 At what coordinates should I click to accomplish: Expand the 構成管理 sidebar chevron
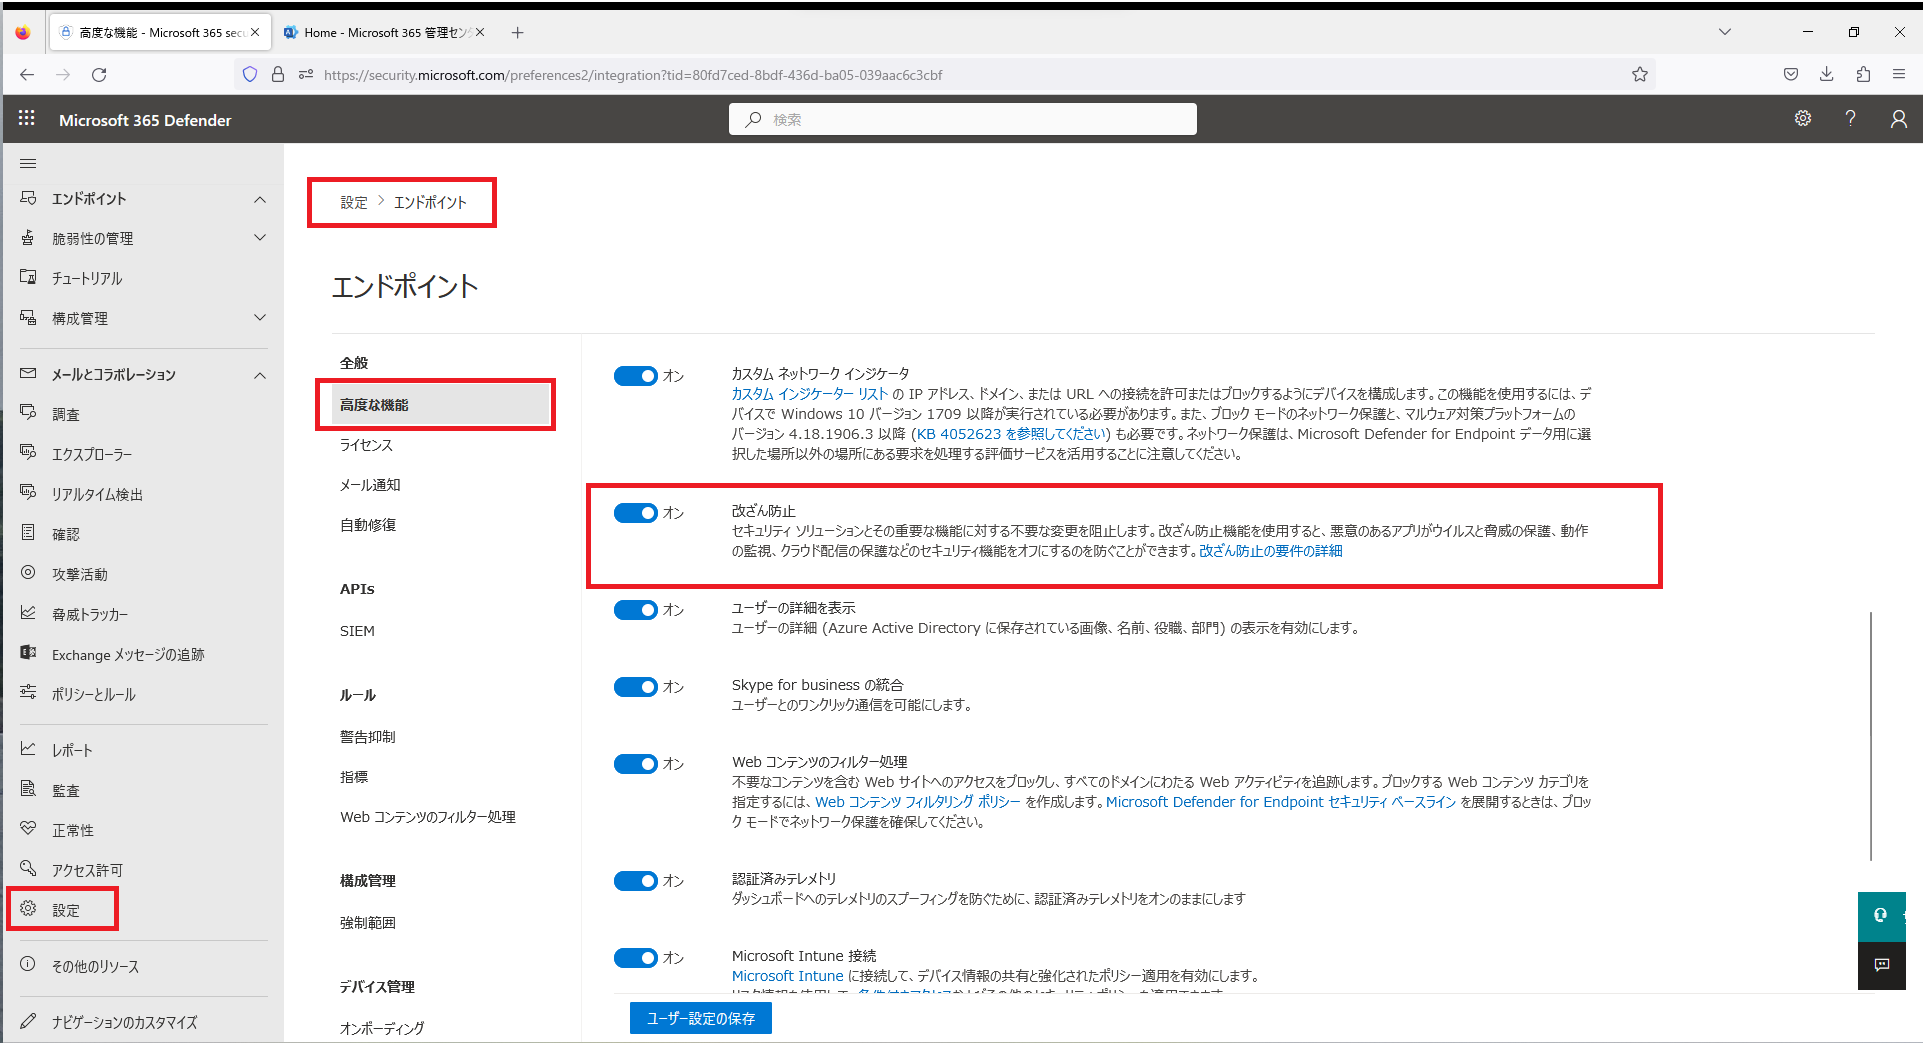click(x=261, y=319)
